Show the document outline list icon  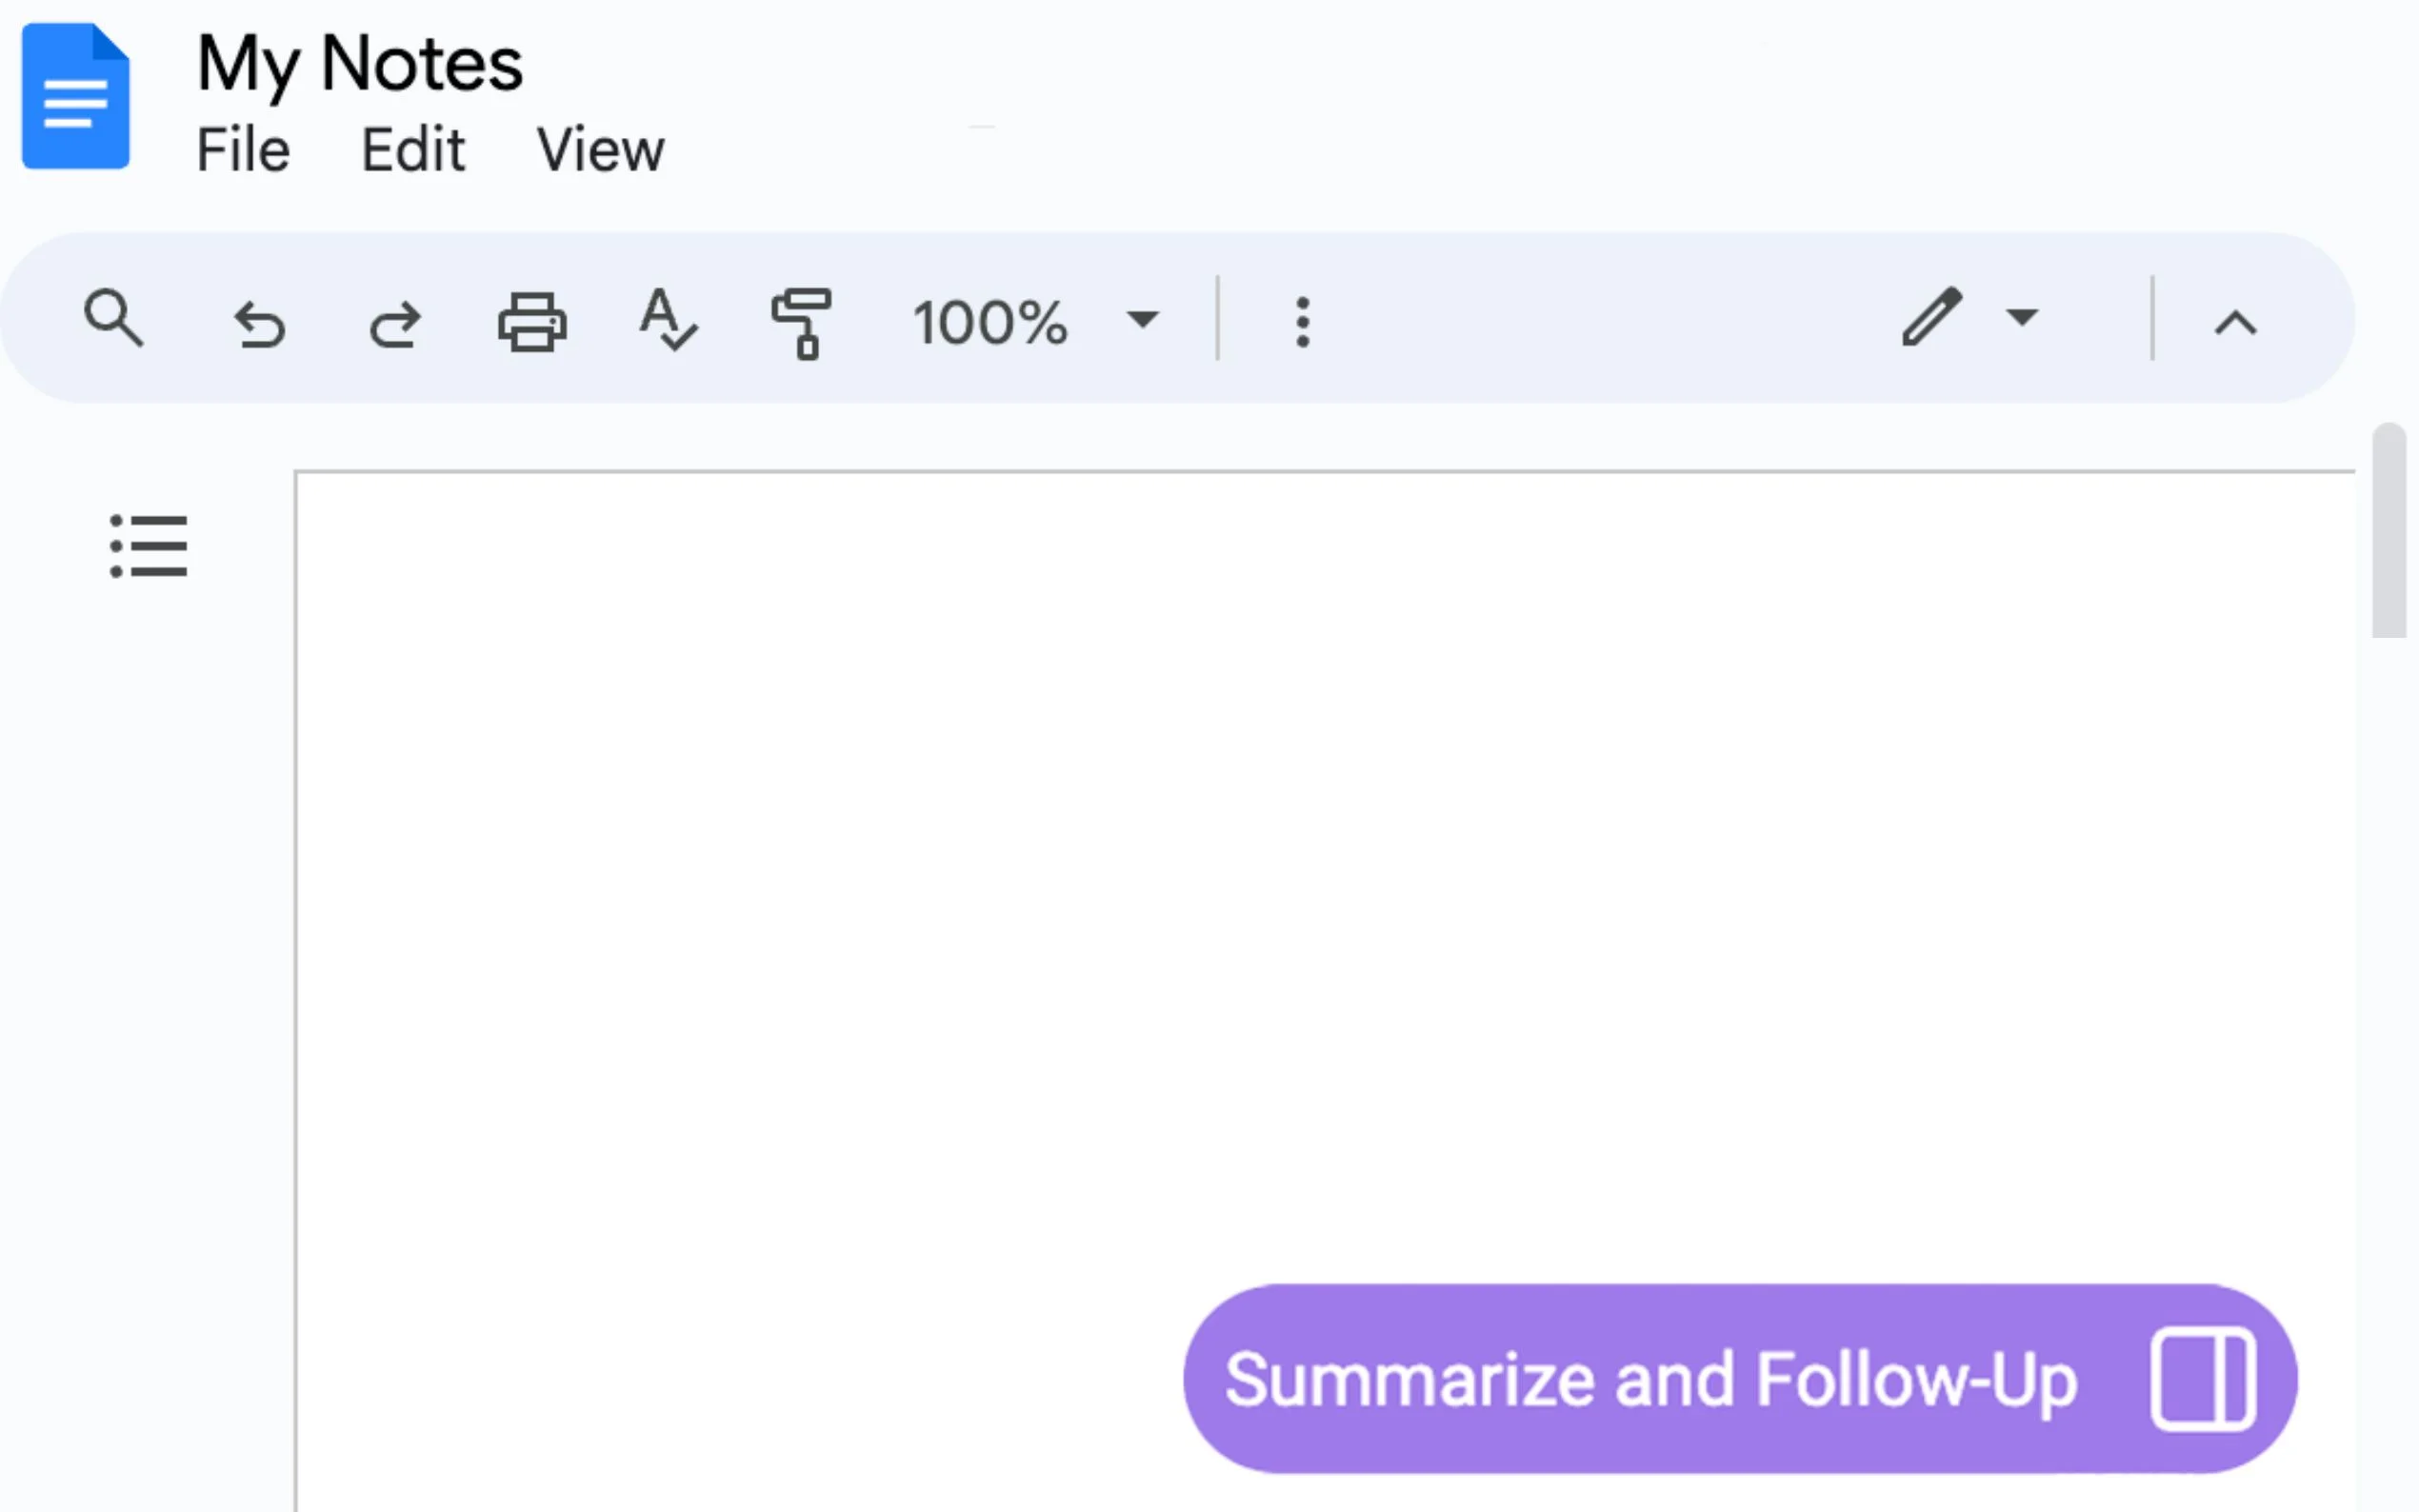(x=148, y=546)
